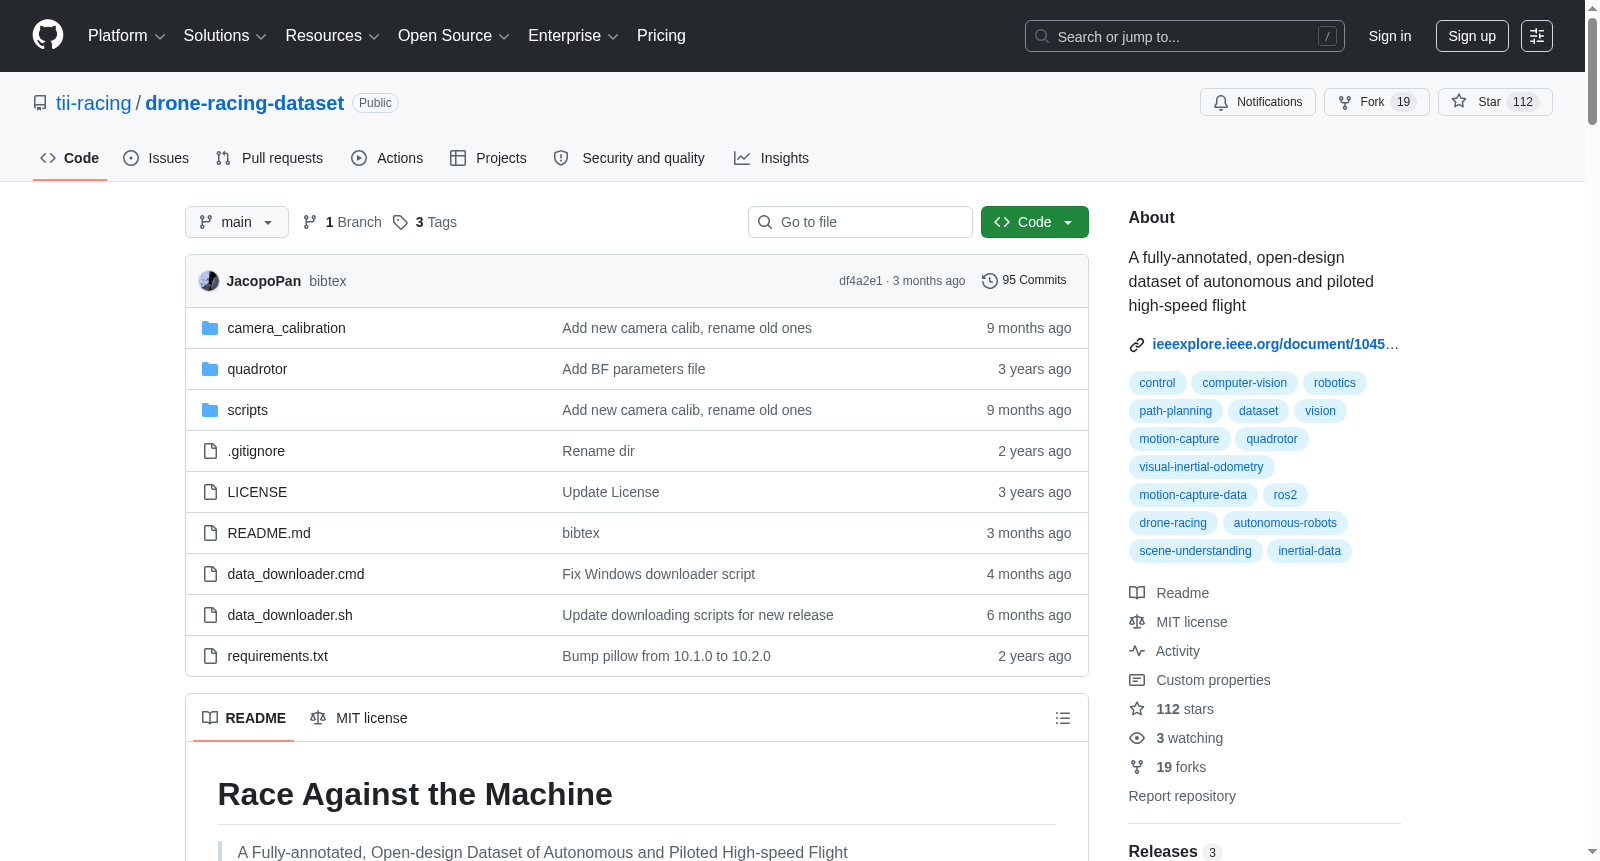The image size is (1600, 861).
Task: Open the README.md file
Action: [x=269, y=533]
